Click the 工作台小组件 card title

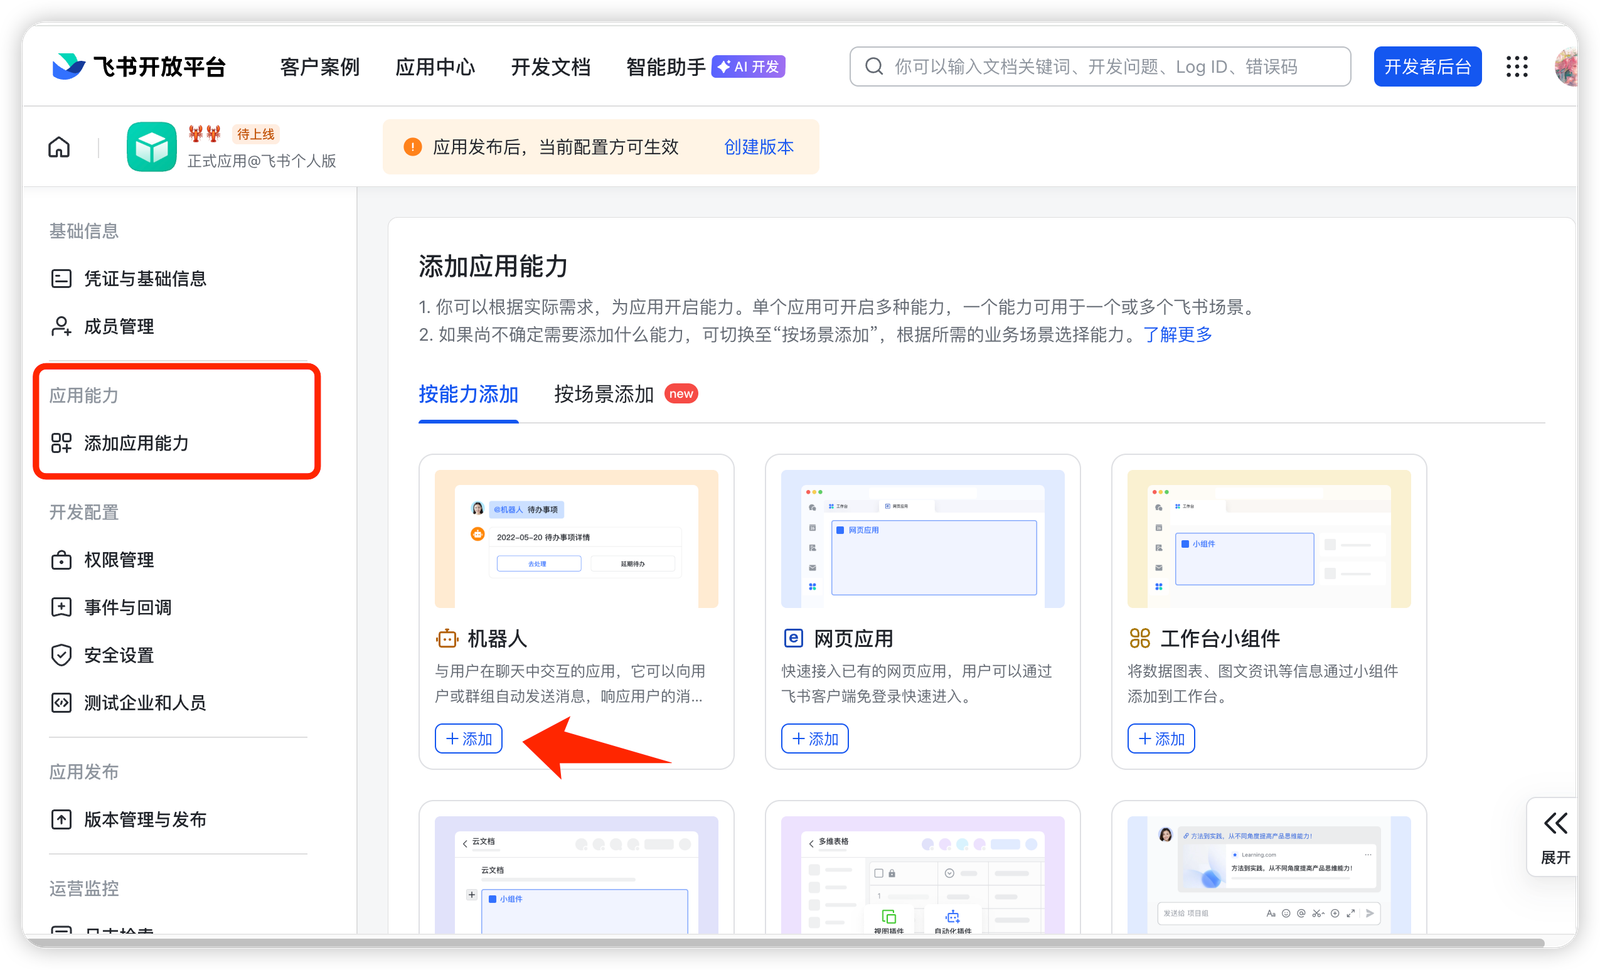[1220, 638]
